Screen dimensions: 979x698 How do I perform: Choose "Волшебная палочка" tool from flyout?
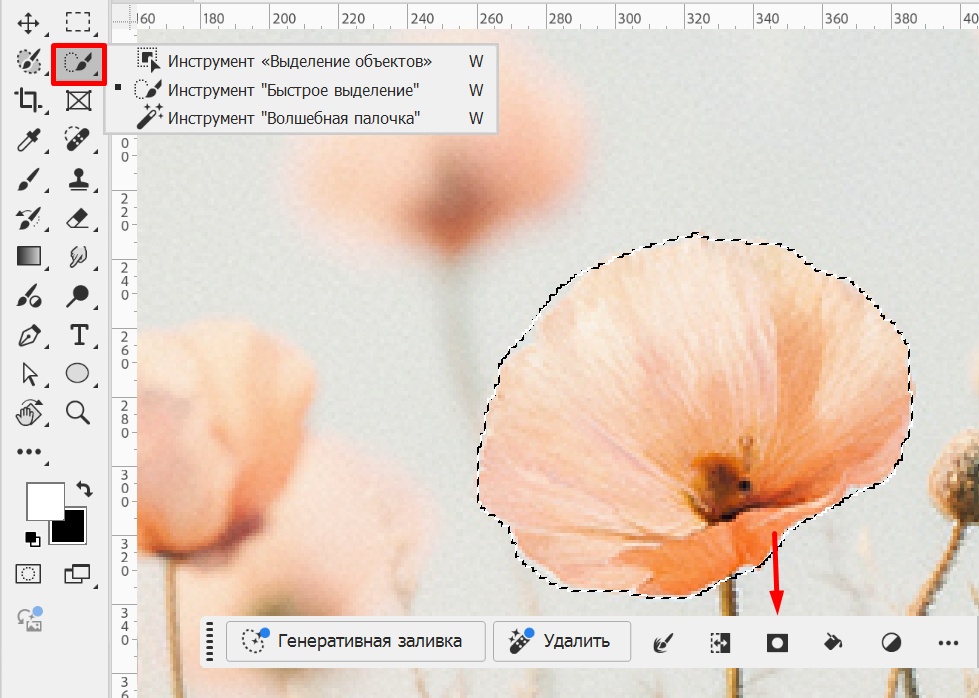(x=293, y=118)
